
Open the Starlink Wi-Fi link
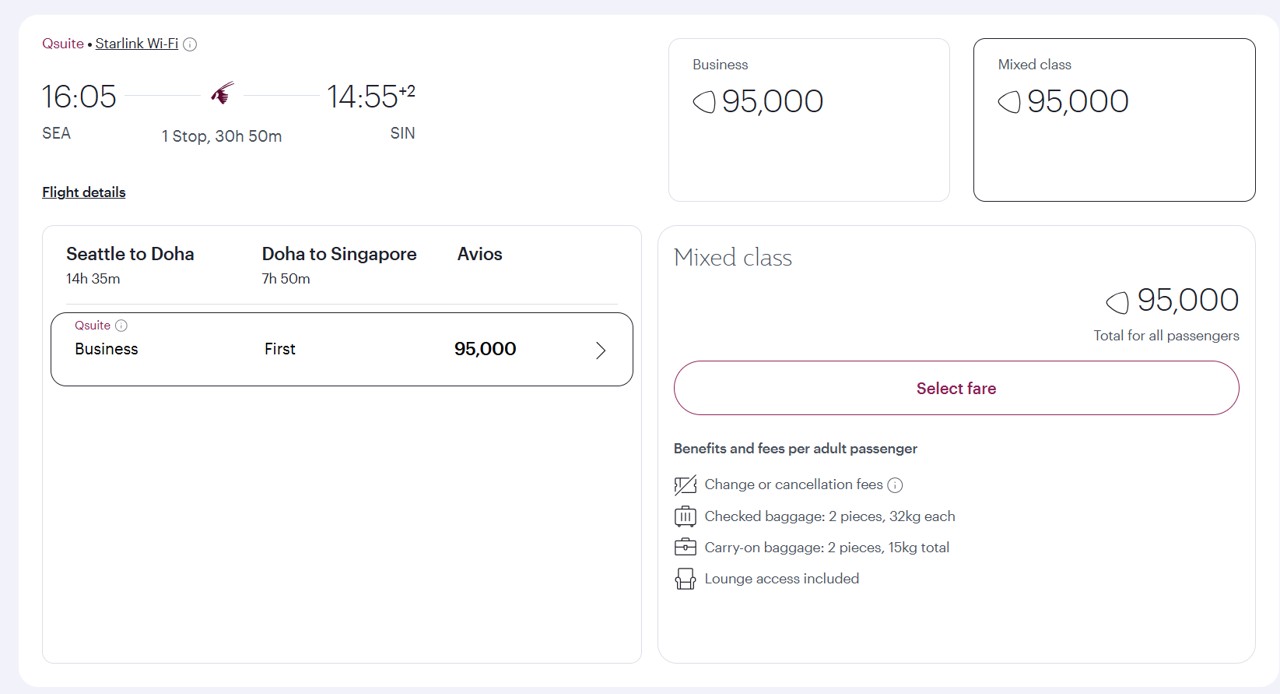tap(136, 44)
